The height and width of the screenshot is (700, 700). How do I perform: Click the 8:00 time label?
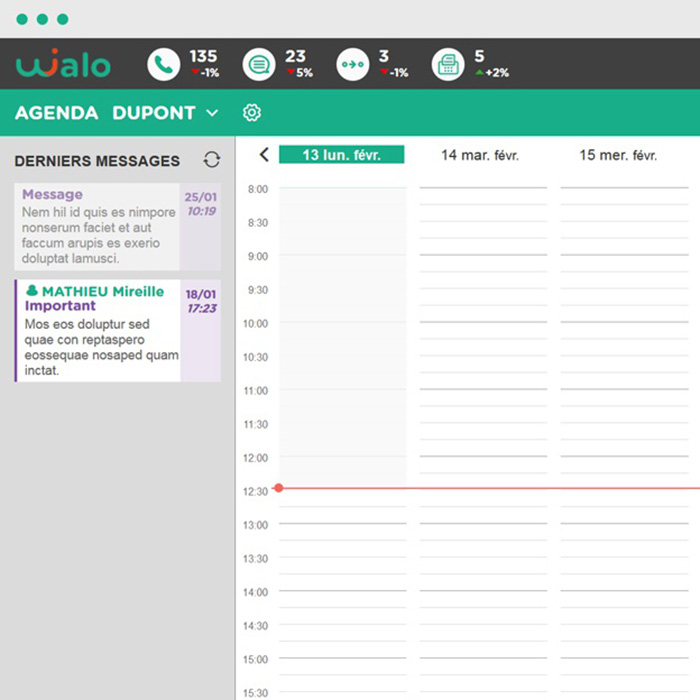(x=258, y=189)
